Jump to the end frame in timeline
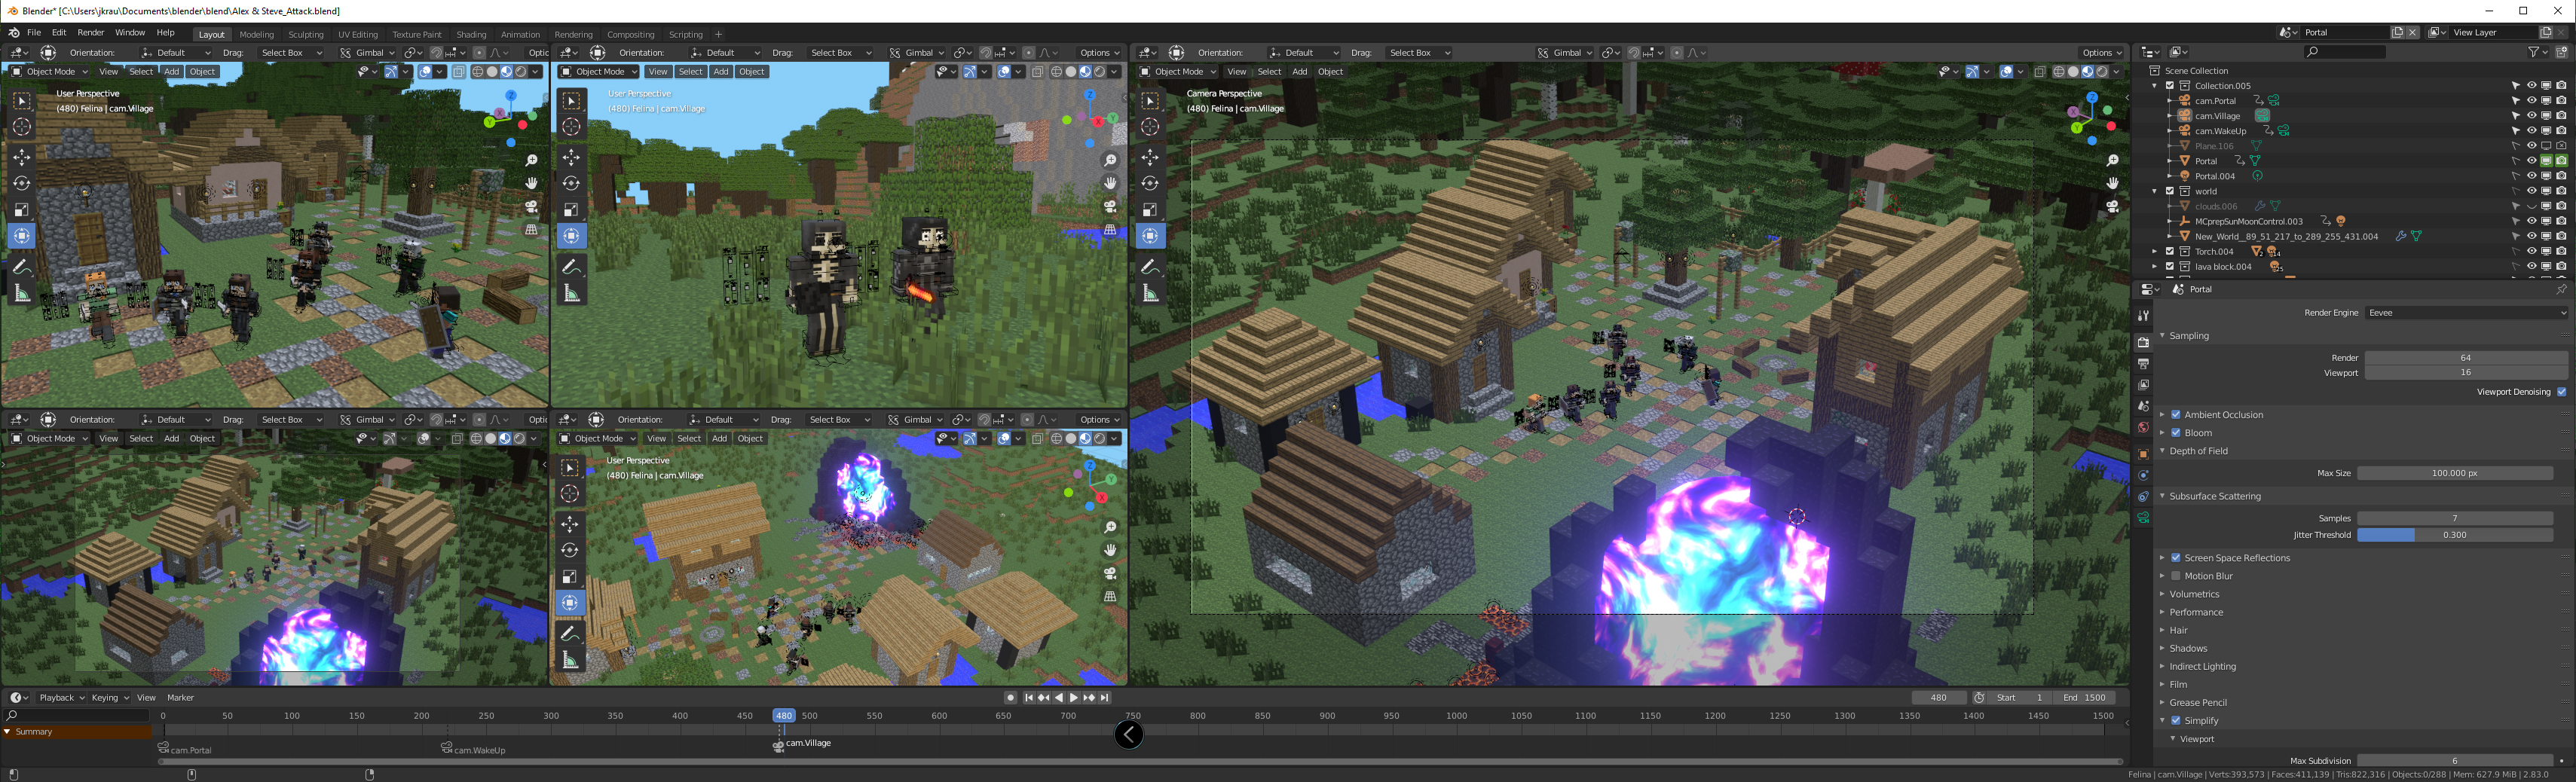Image resolution: width=2576 pixels, height=782 pixels. (x=1105, y=698)
